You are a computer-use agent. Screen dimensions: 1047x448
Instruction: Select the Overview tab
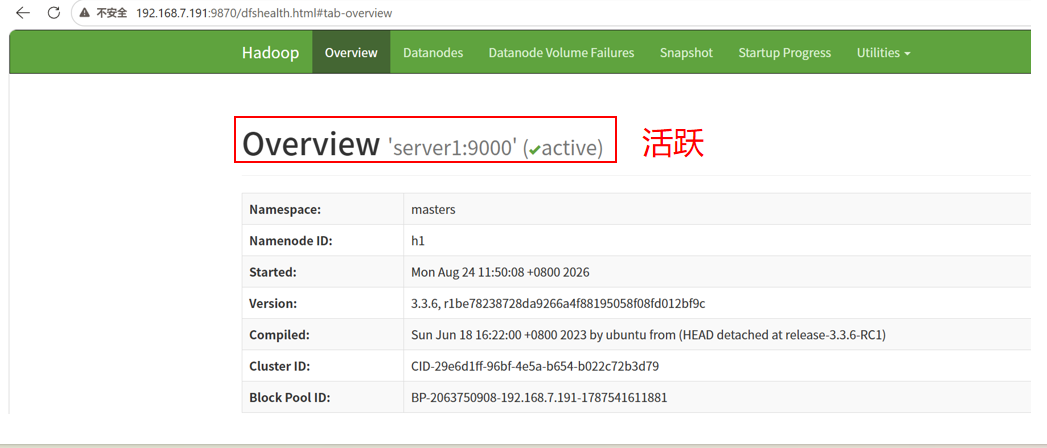[351, 53]
